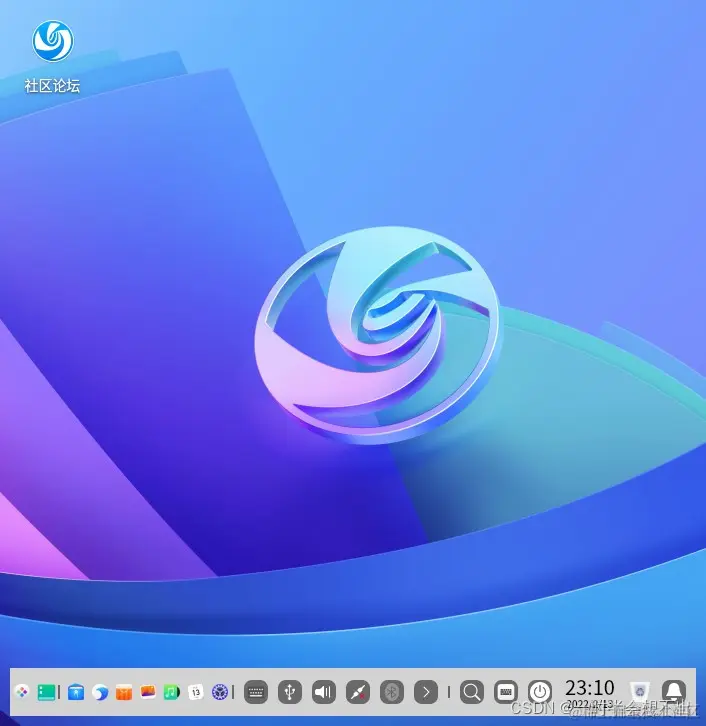Click the power shutdown button
Viewport: 706px width, 726px height.
click(540, 692)
